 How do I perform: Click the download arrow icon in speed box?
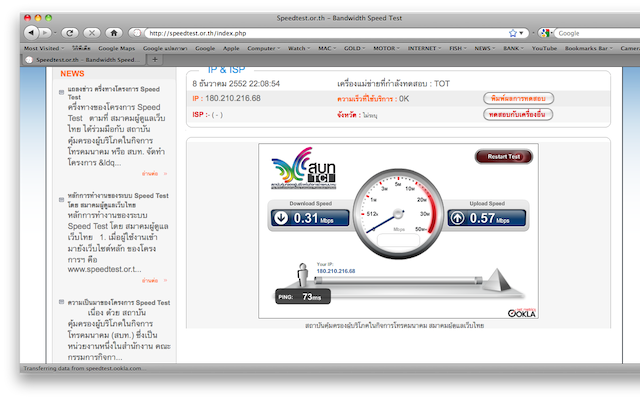pos(281,218)
